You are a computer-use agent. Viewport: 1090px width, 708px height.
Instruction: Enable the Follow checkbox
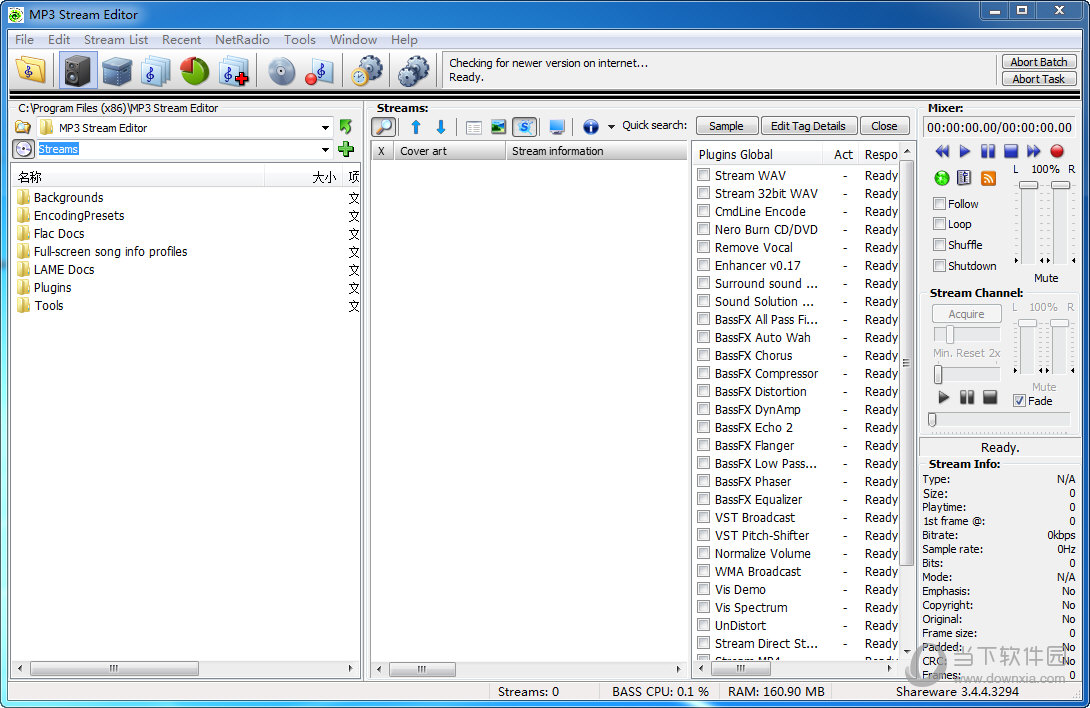tap(940, 204)
